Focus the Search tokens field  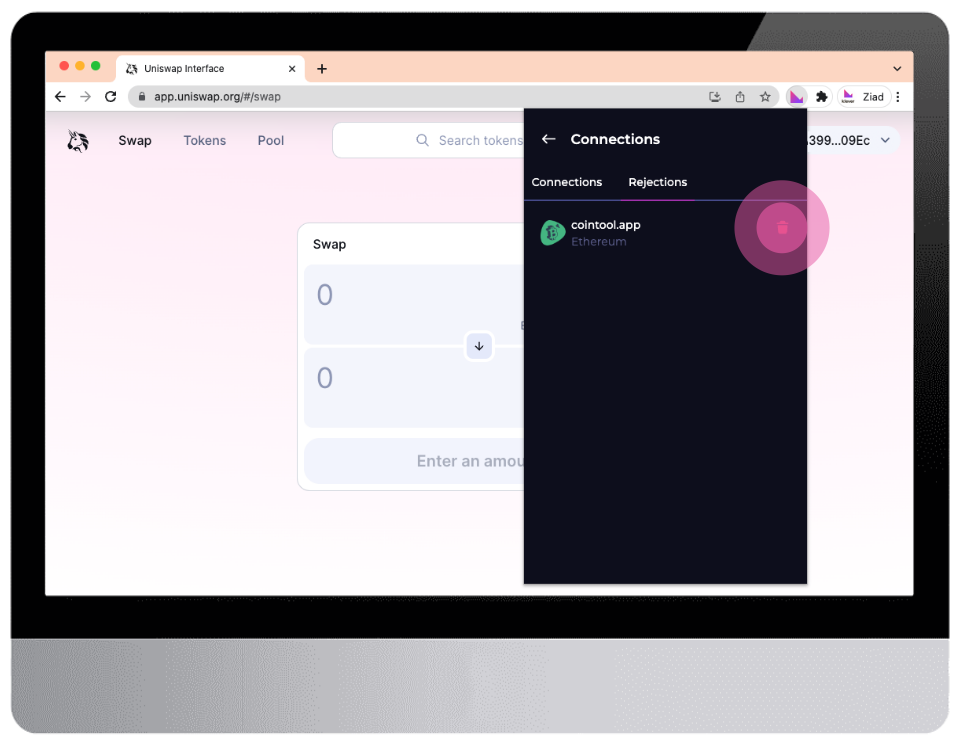(429, 140)
